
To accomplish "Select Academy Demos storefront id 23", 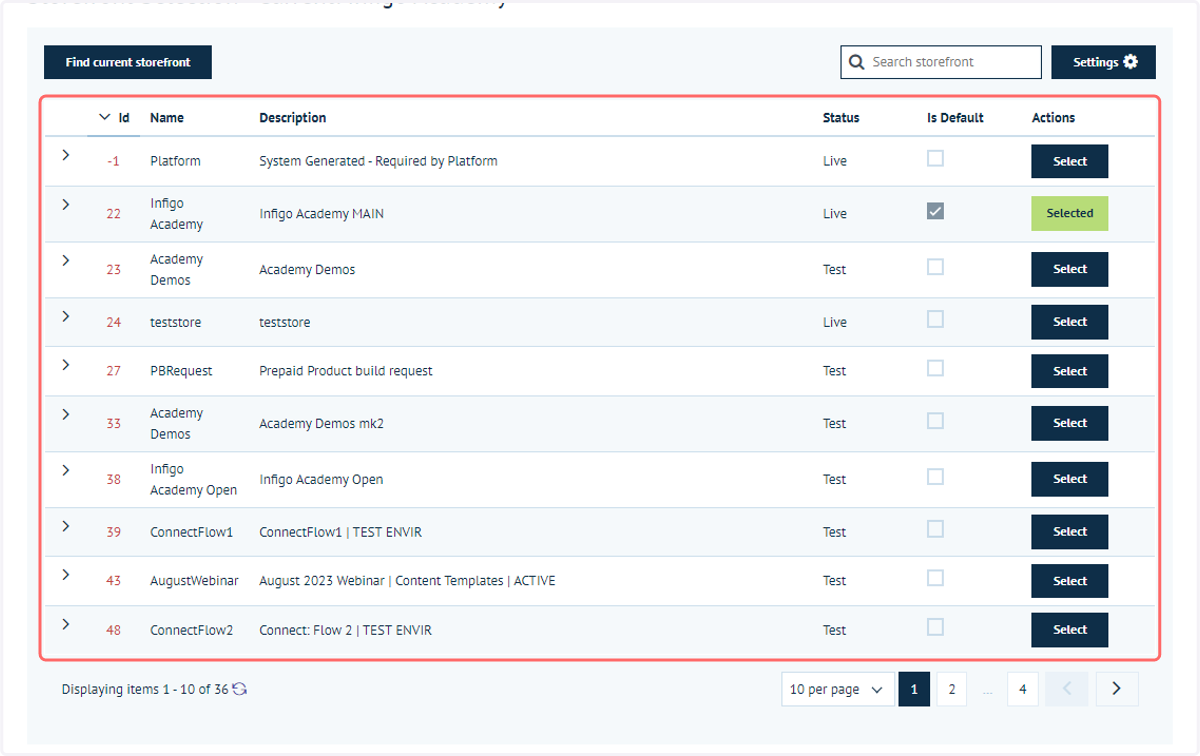I will tap(1070, 269).
